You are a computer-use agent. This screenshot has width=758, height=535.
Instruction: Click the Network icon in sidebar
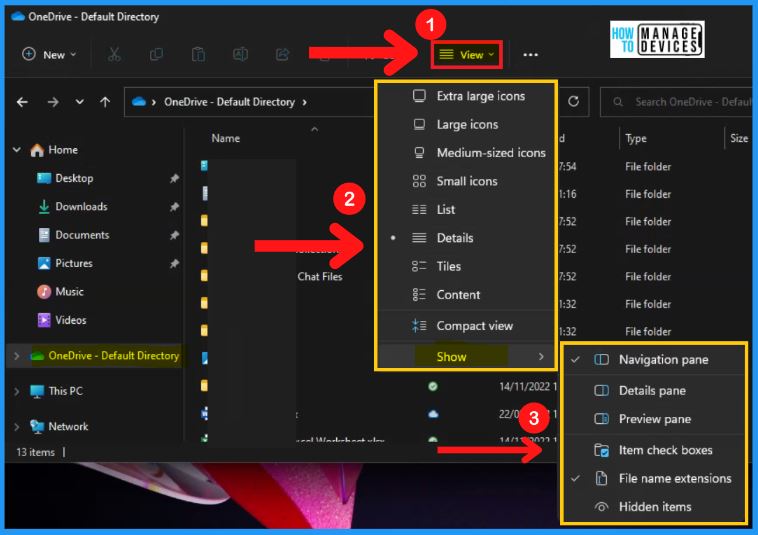click(37, 427)
